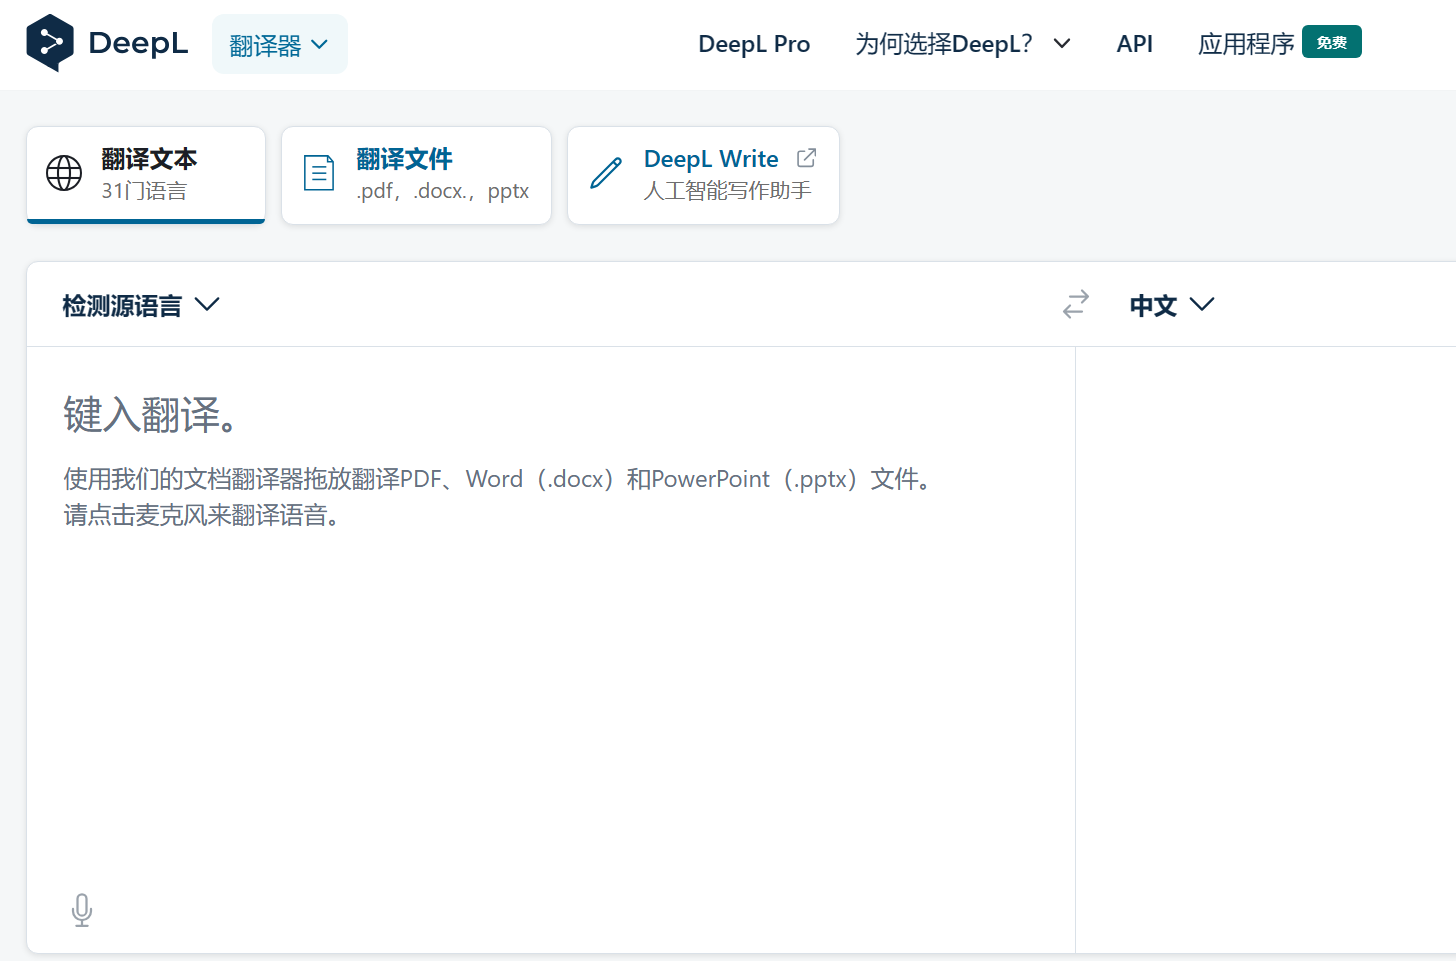The image size is (1456, 961).
Task: Switch to the 翻译文件 tab
Action: [x=416, y=175]
